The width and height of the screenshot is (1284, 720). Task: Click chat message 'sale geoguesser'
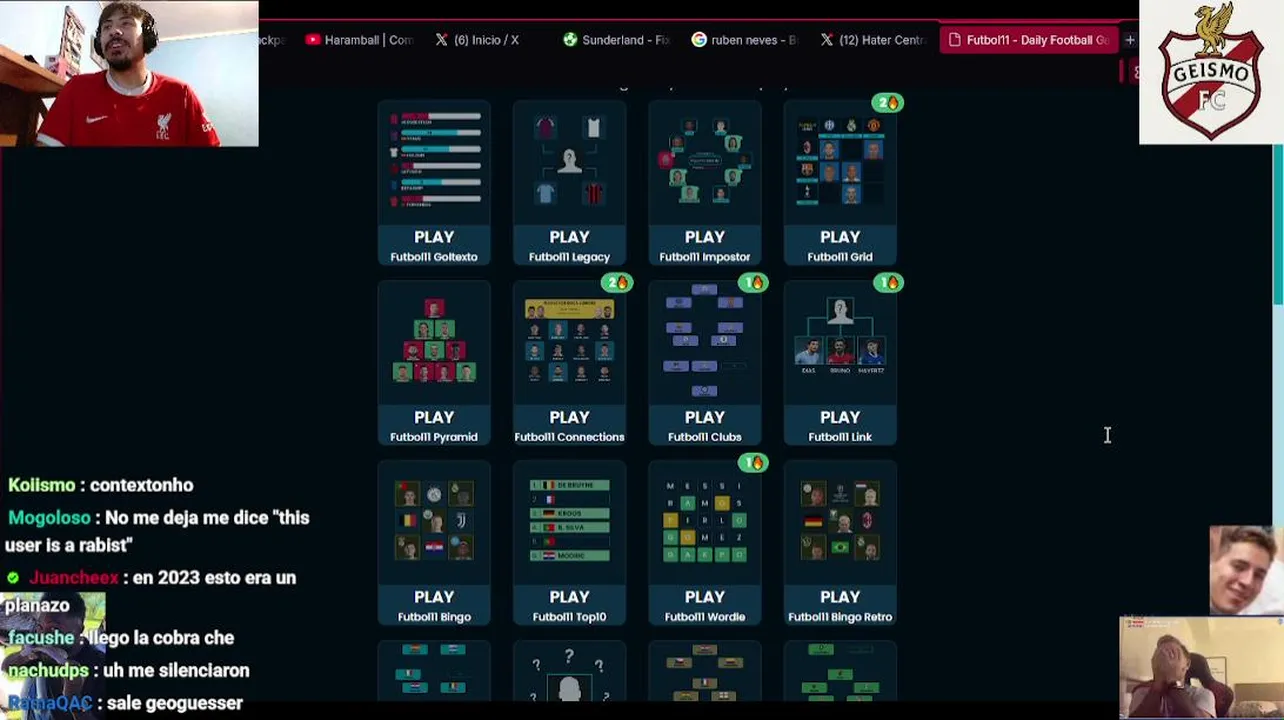click(175, 703)
